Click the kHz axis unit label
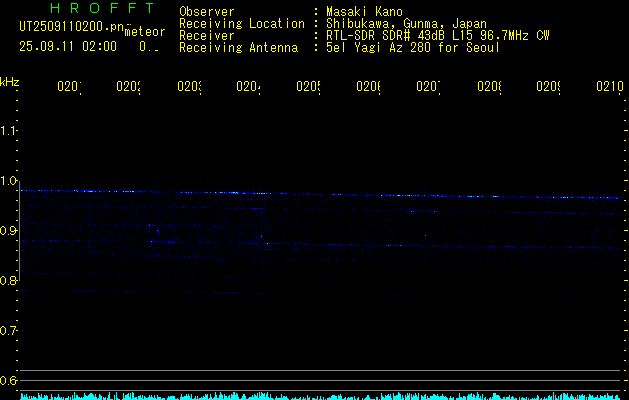Screen dimensions: 629x400 pos(10,82)
